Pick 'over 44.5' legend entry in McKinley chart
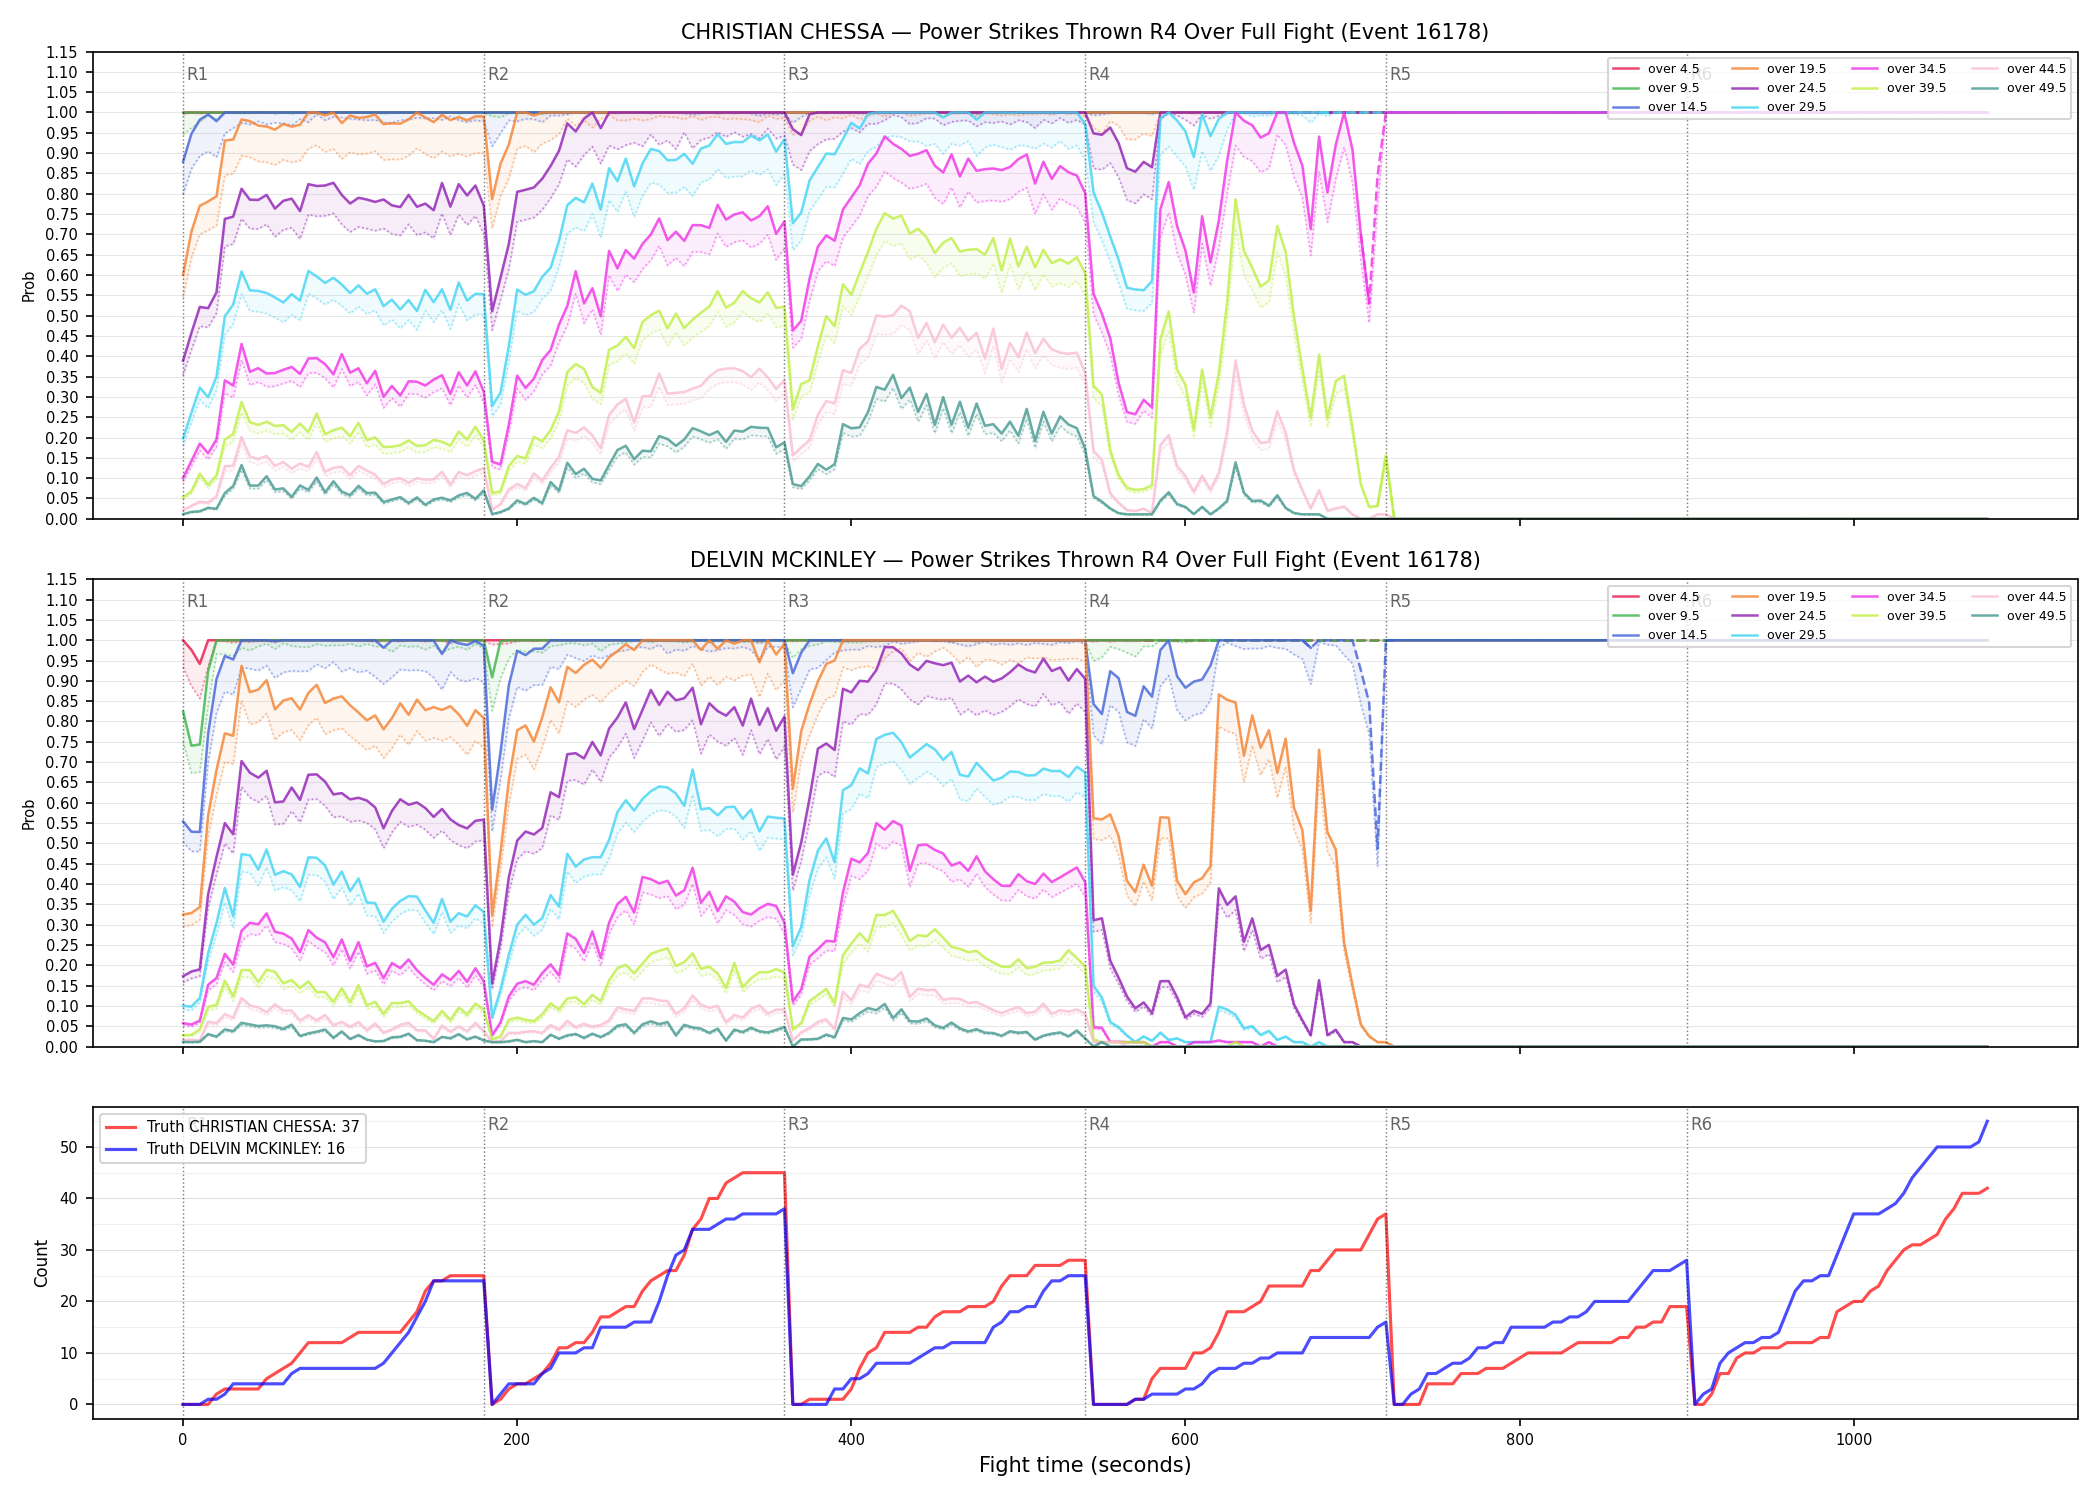2100x1500 pixels. coord(2019,597)
